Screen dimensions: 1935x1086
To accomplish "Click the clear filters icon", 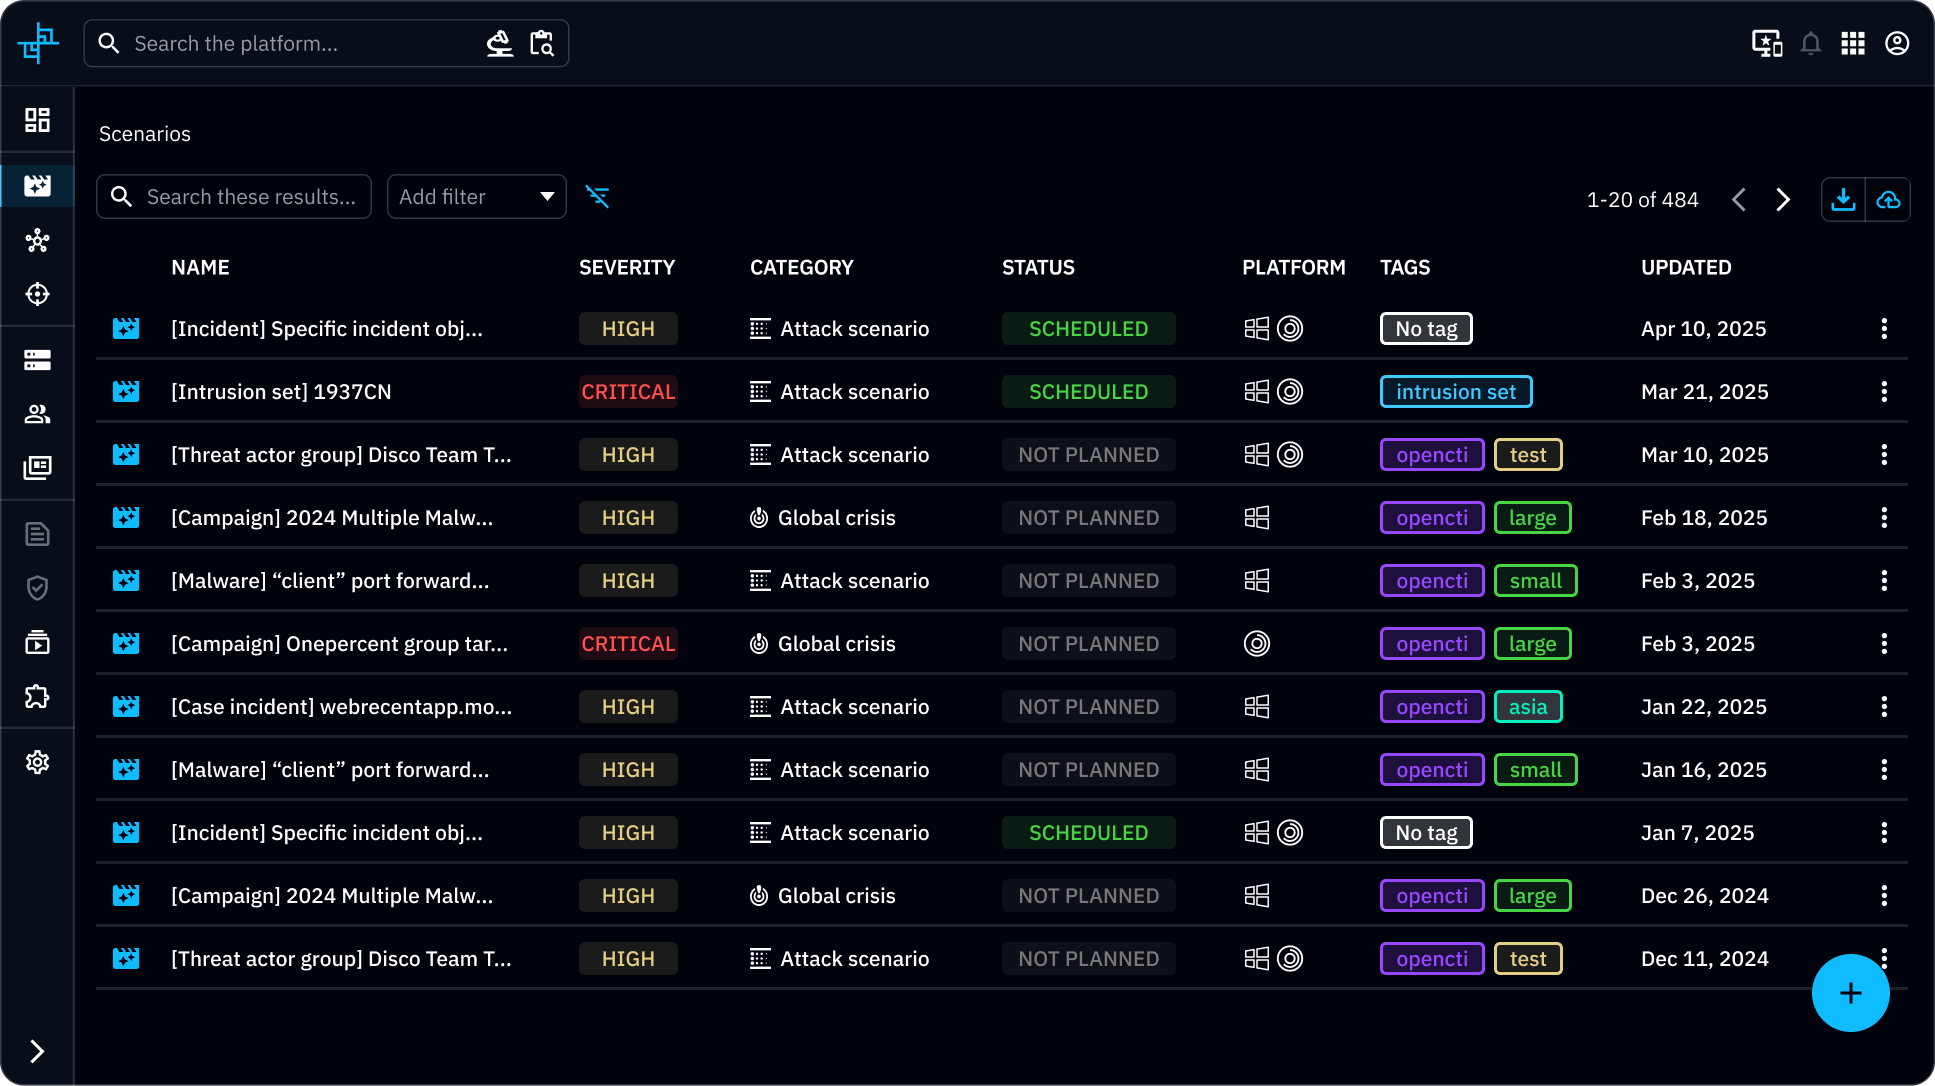I will 597,197.
